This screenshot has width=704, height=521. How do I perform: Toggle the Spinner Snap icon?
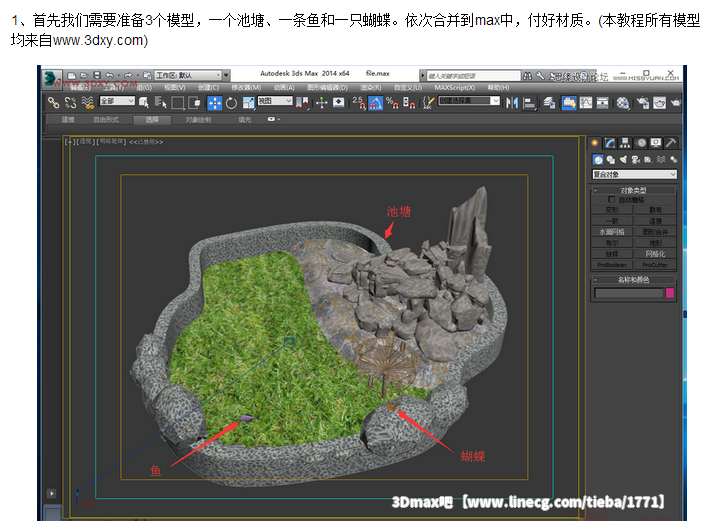(409, 103)
